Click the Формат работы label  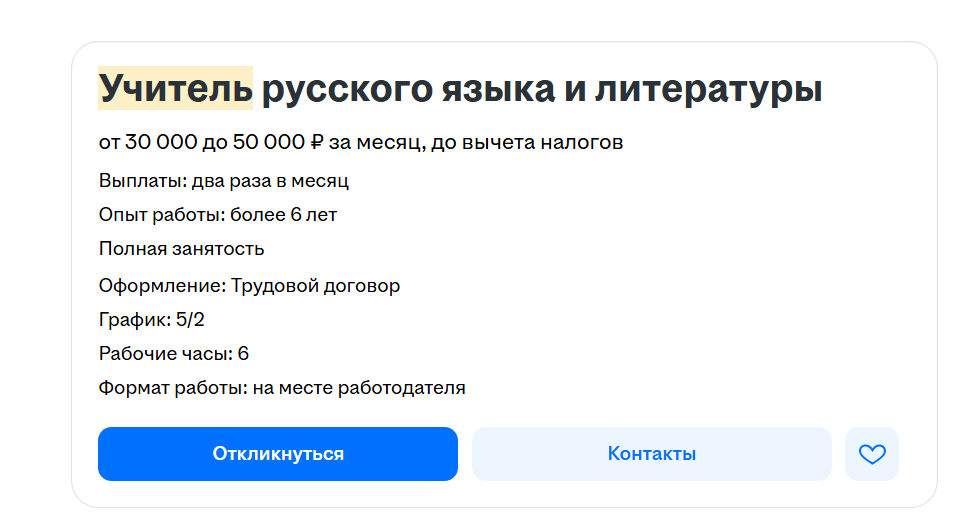coord(170,388)
